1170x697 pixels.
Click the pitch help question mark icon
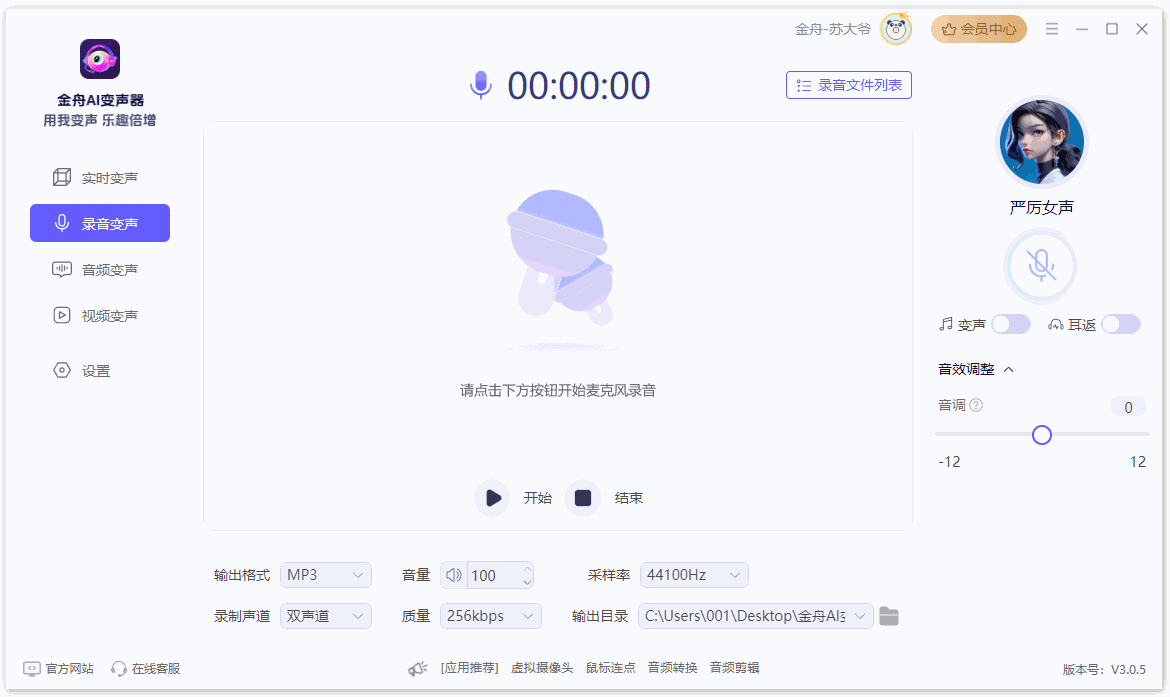[x=976, y=406]
